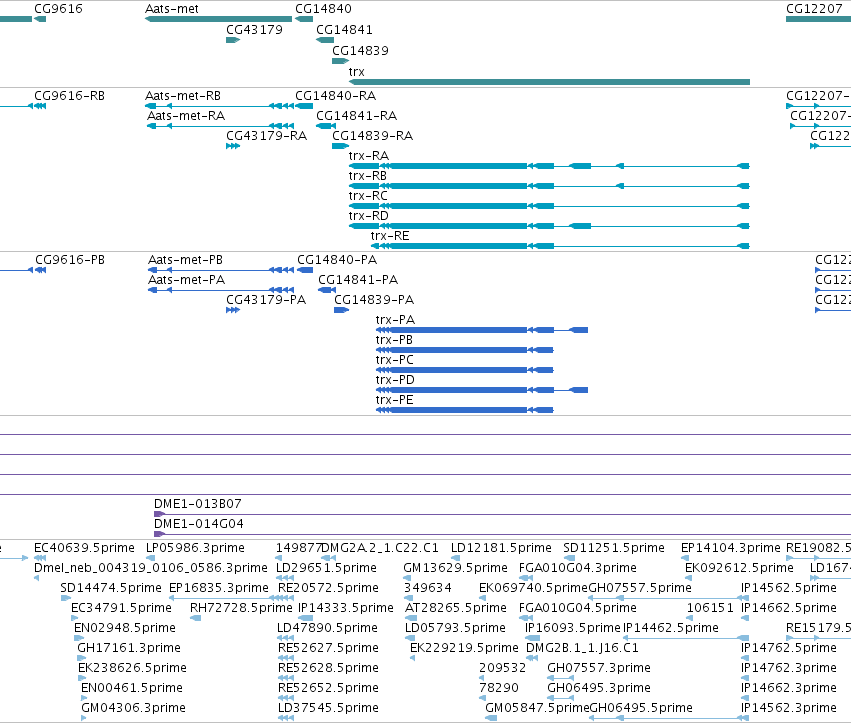
Task: Select EST EN02948.5prime
Action: (125, 628)
